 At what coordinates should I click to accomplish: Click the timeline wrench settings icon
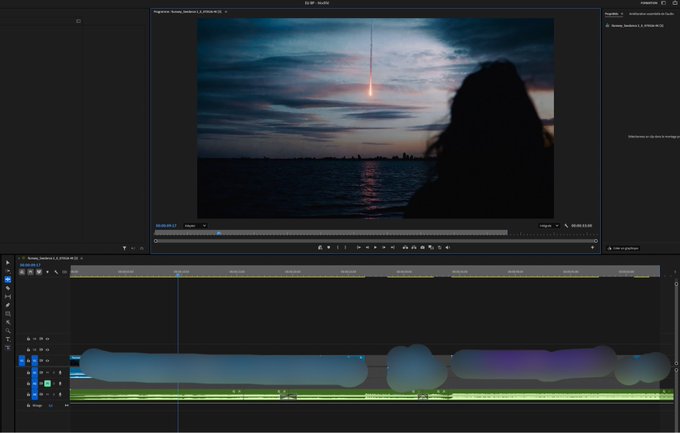(x=56, y=272)
